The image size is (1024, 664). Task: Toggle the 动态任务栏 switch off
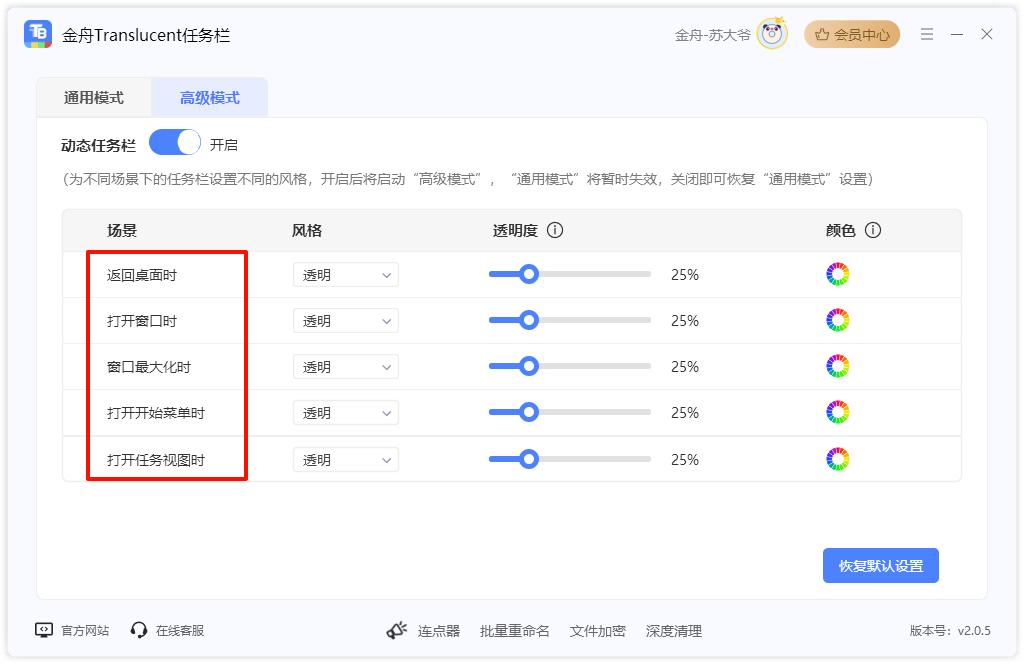pos(175,143)
